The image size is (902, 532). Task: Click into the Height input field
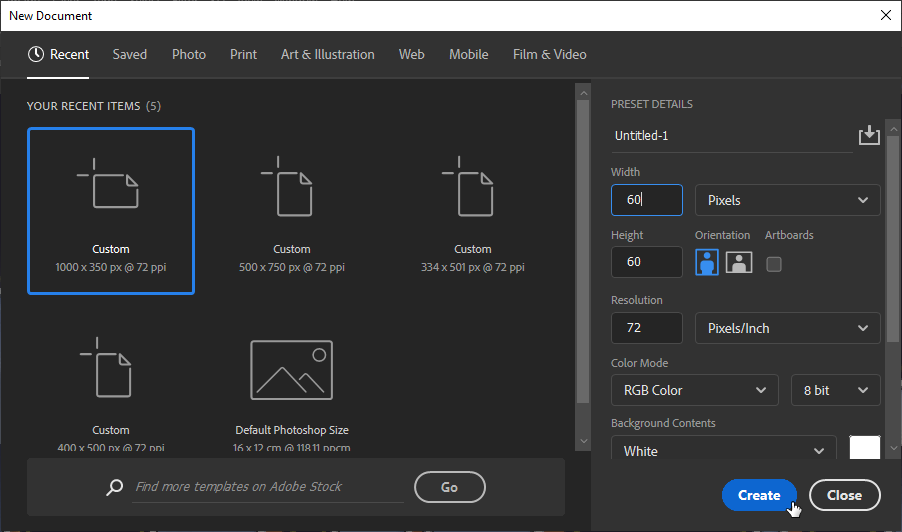pos(646,262)
